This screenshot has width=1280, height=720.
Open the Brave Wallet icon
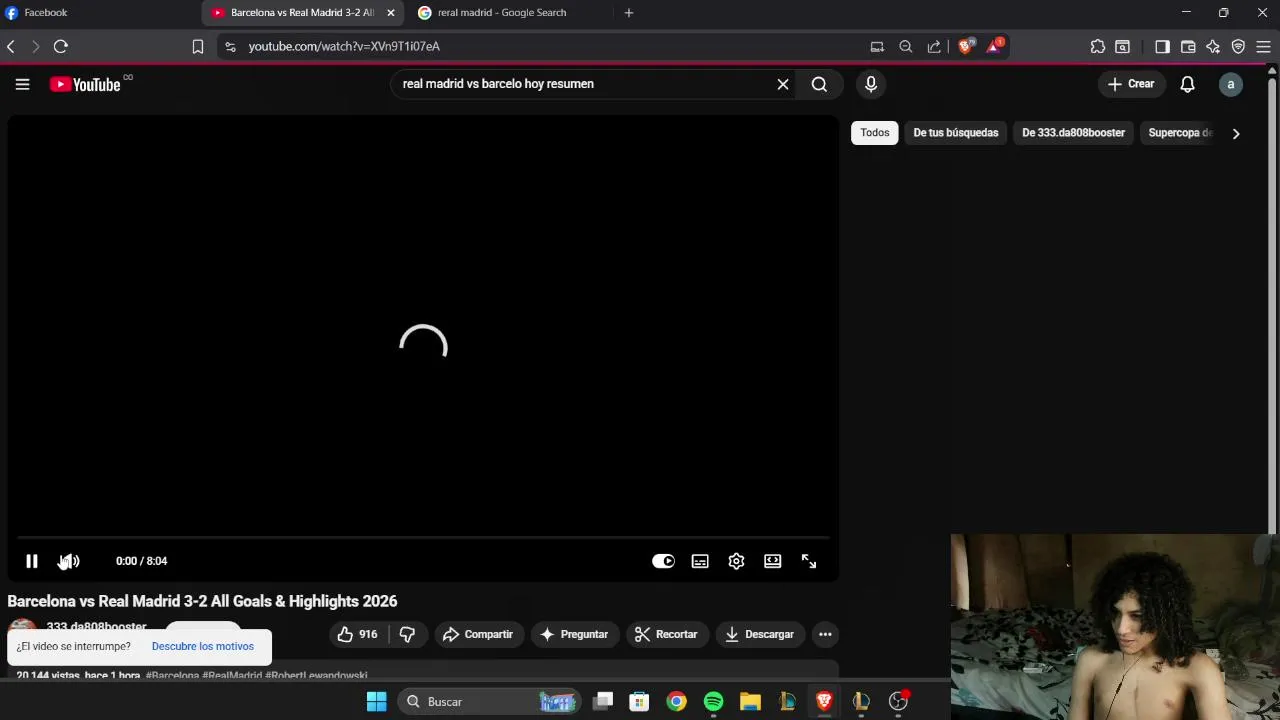[x=1188, y=46]
